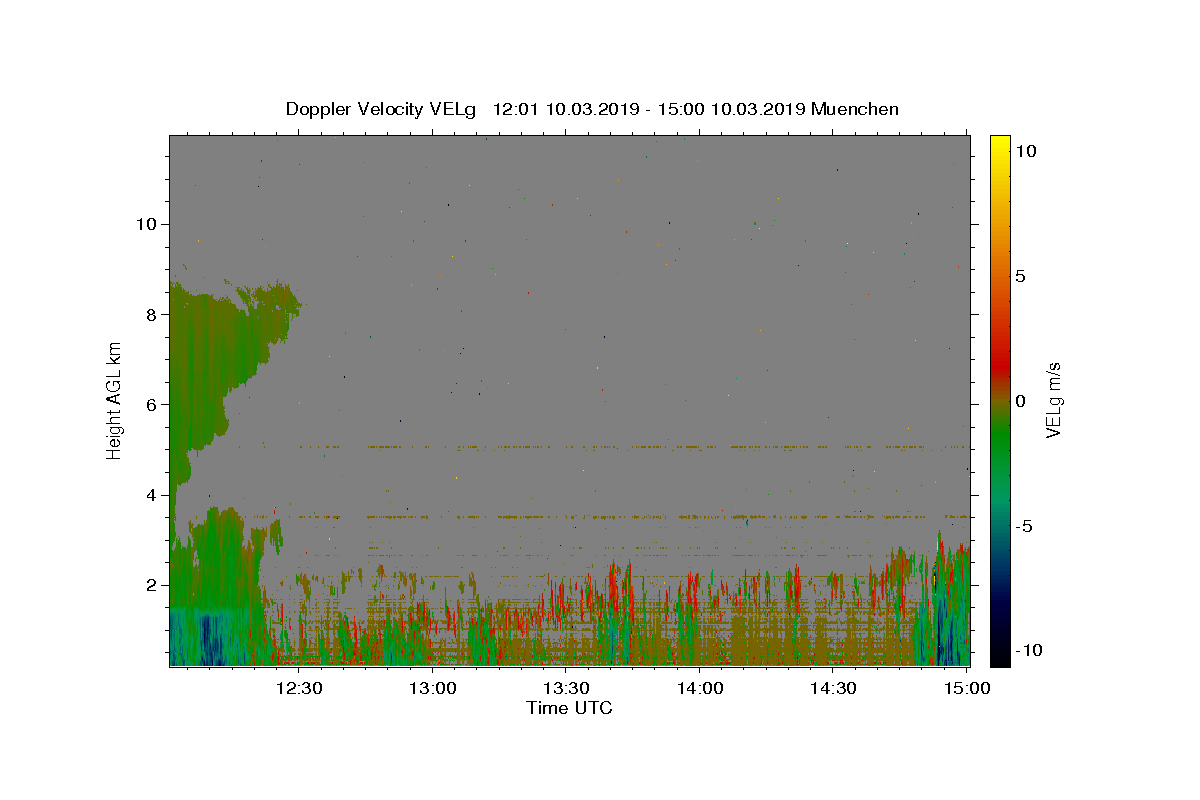Click the 13:30 time axis label

[x=566, y=688]
